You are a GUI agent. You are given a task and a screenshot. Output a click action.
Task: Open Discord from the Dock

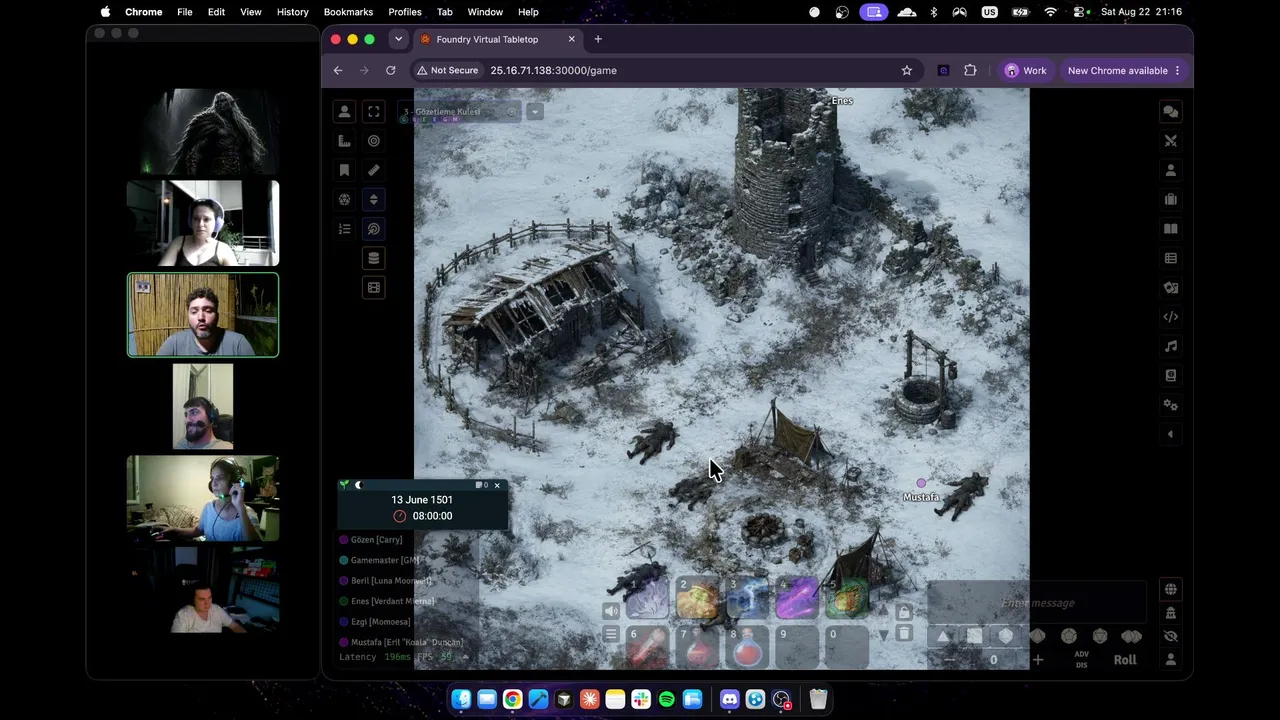tap(729, 700)
